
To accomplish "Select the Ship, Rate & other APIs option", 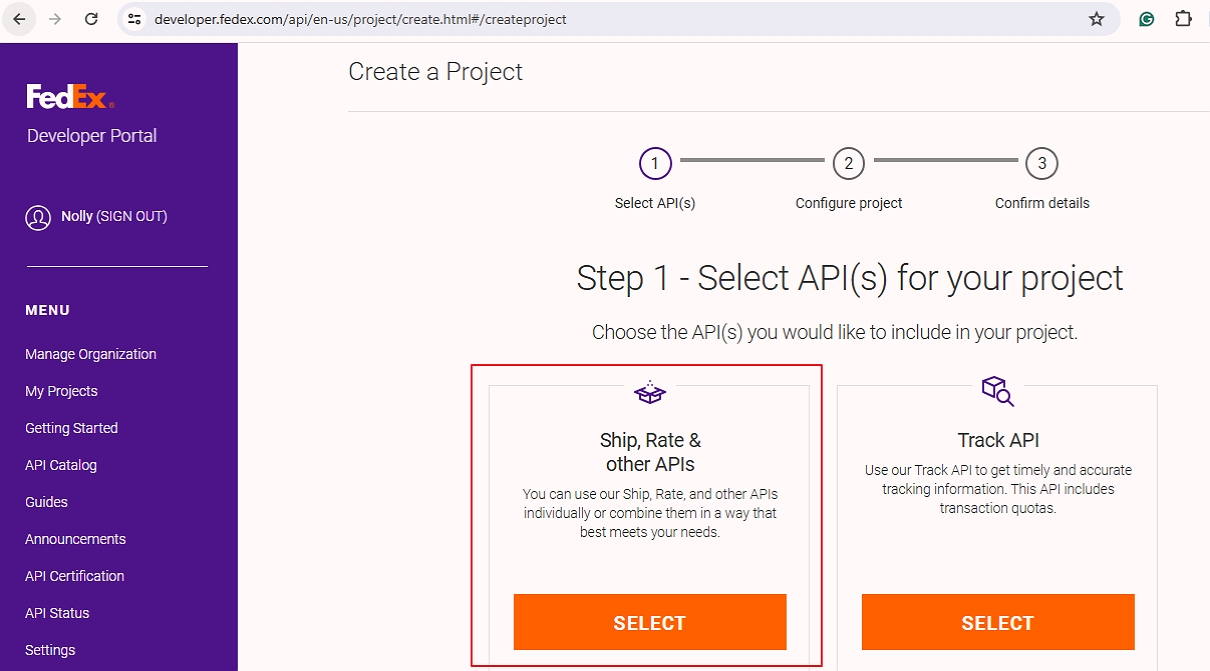I will point(650,622).
